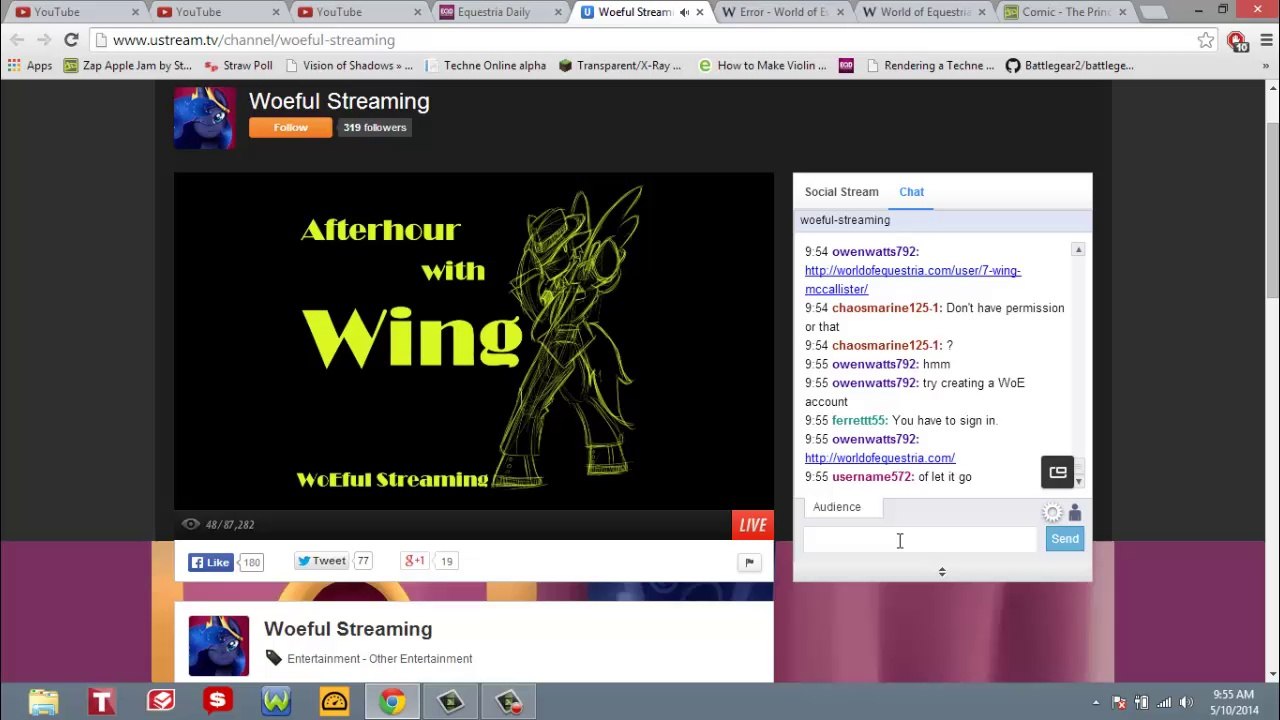
Task: Show hidden system tray icons
Action: [x=1096, y=702]
